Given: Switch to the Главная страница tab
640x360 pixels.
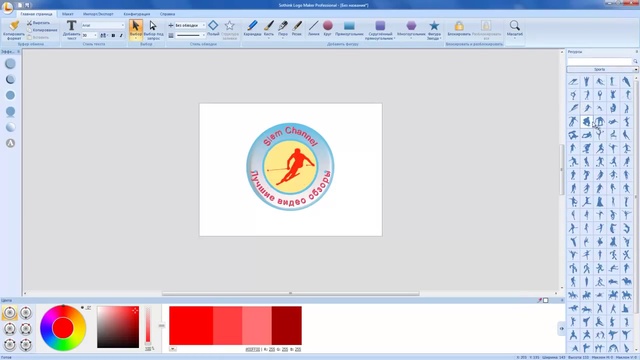Looking at the screenshot, I should point(36,14).
